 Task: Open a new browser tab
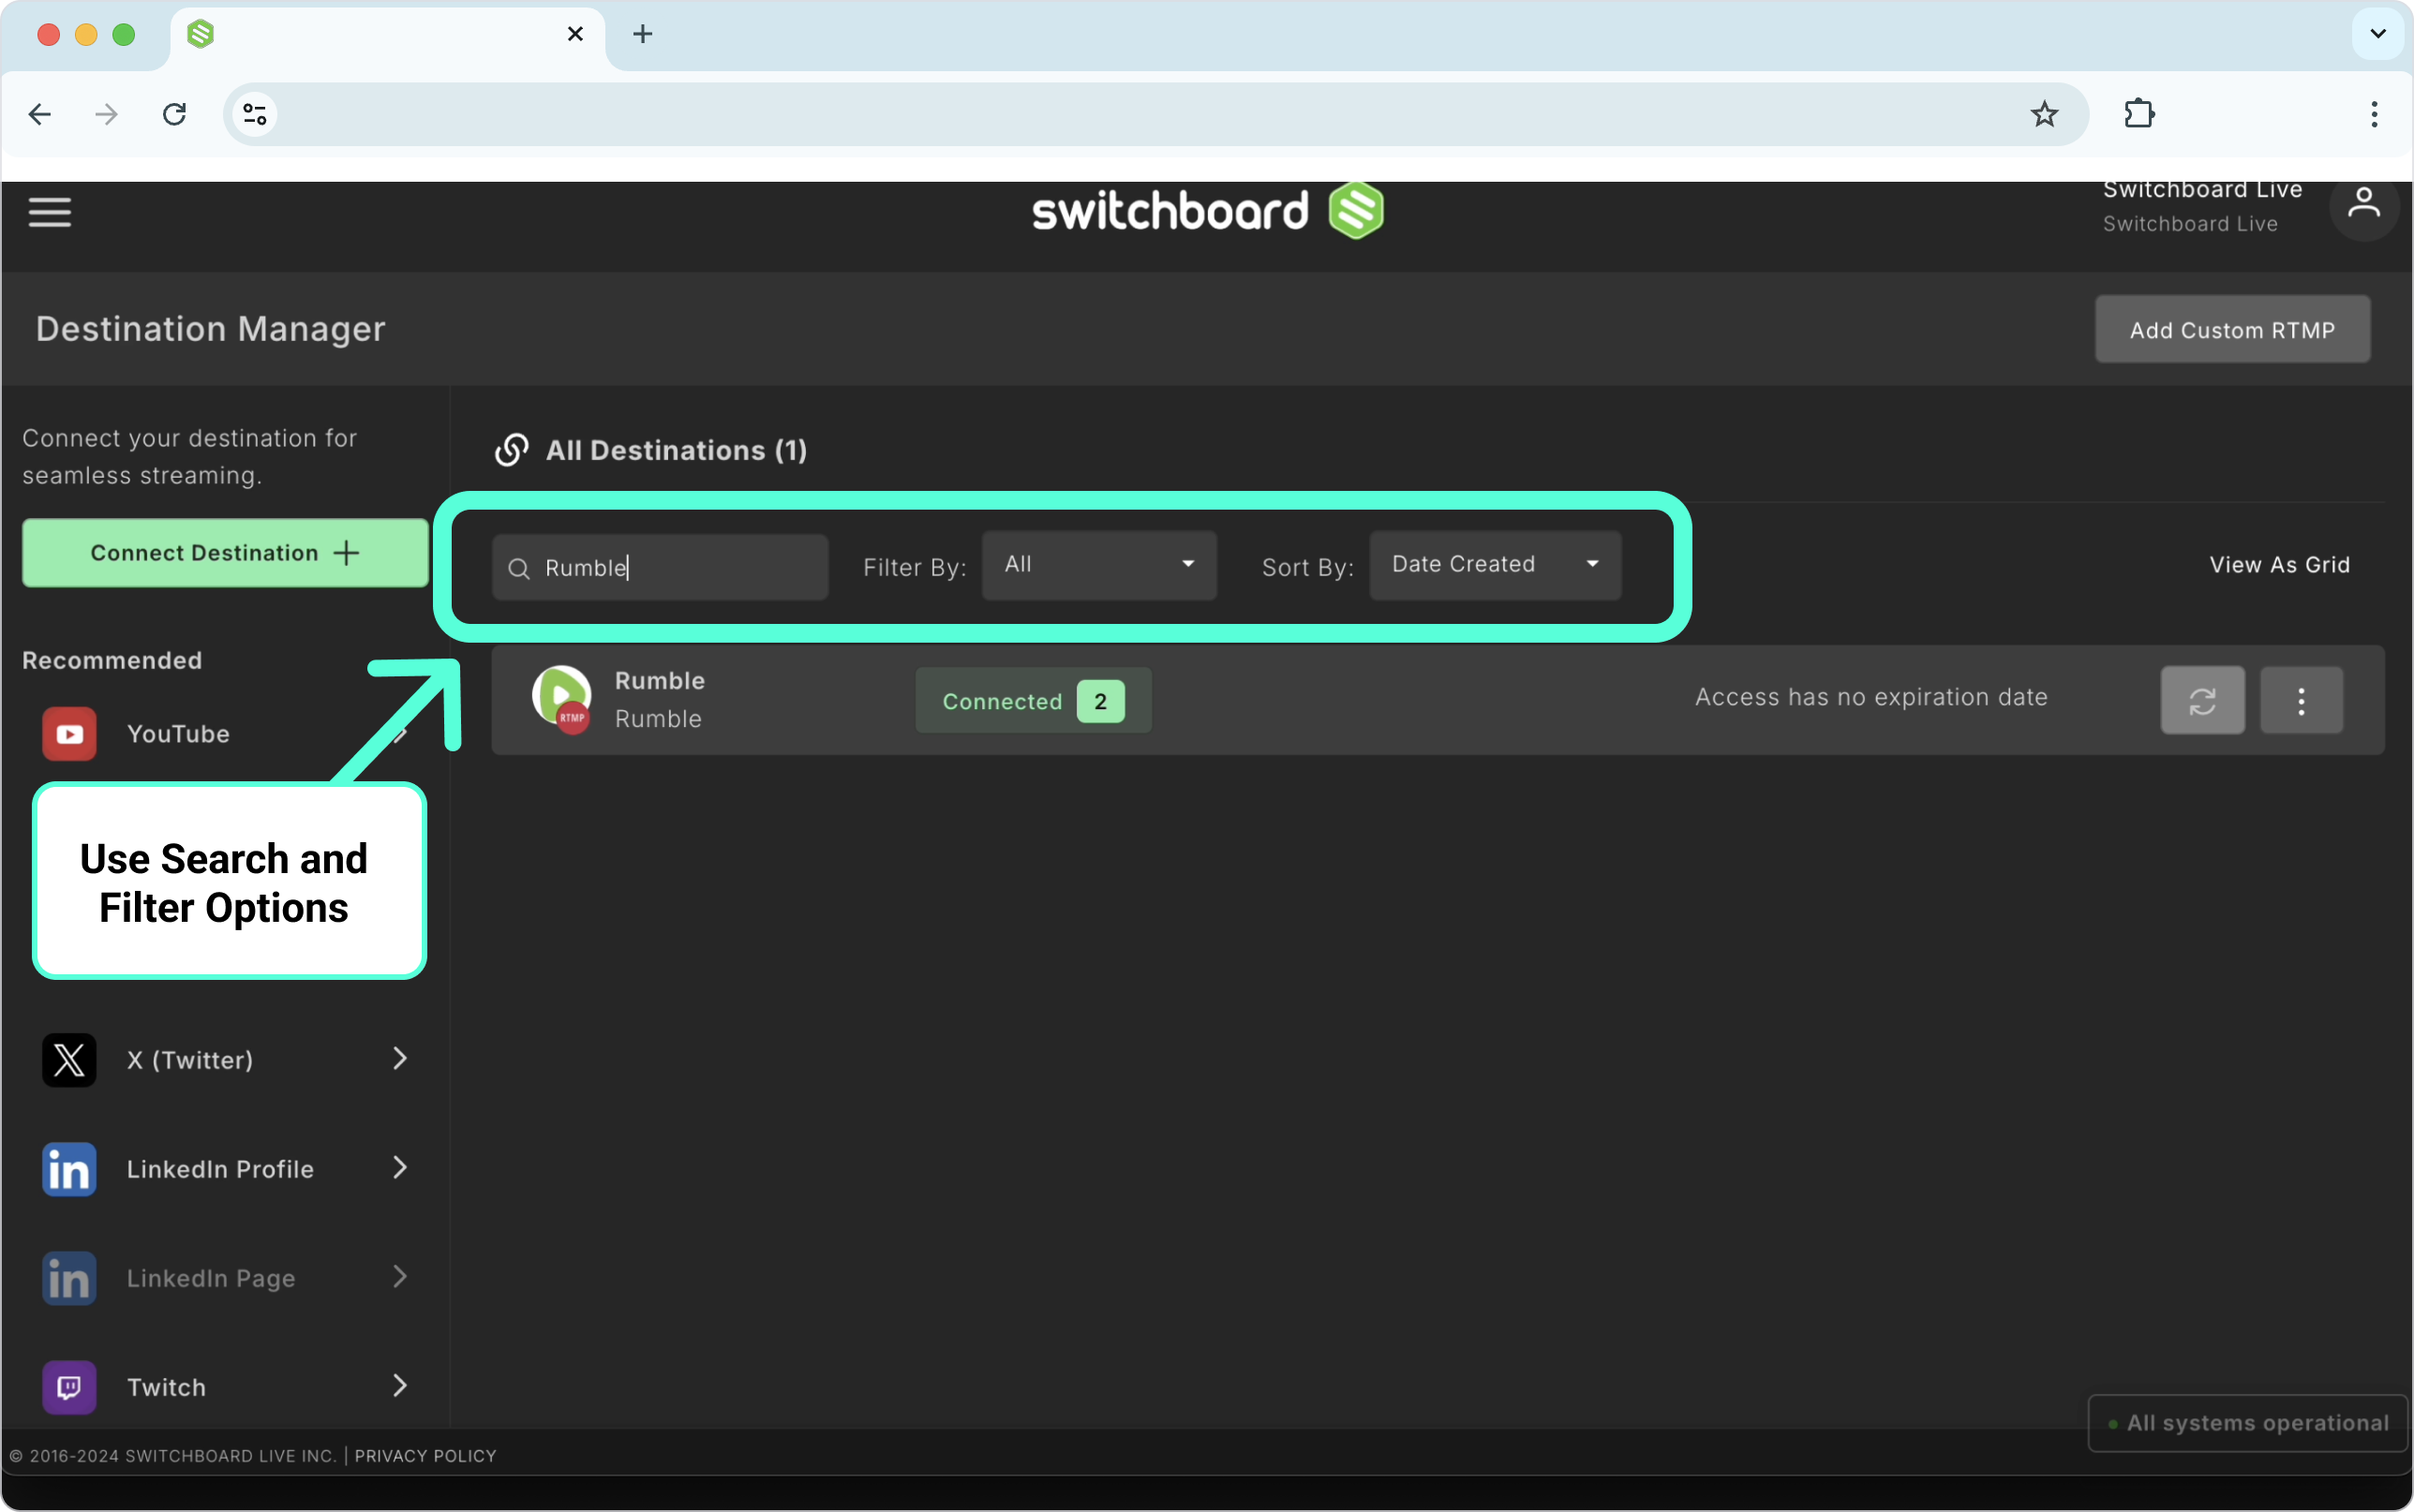[643, 34]
